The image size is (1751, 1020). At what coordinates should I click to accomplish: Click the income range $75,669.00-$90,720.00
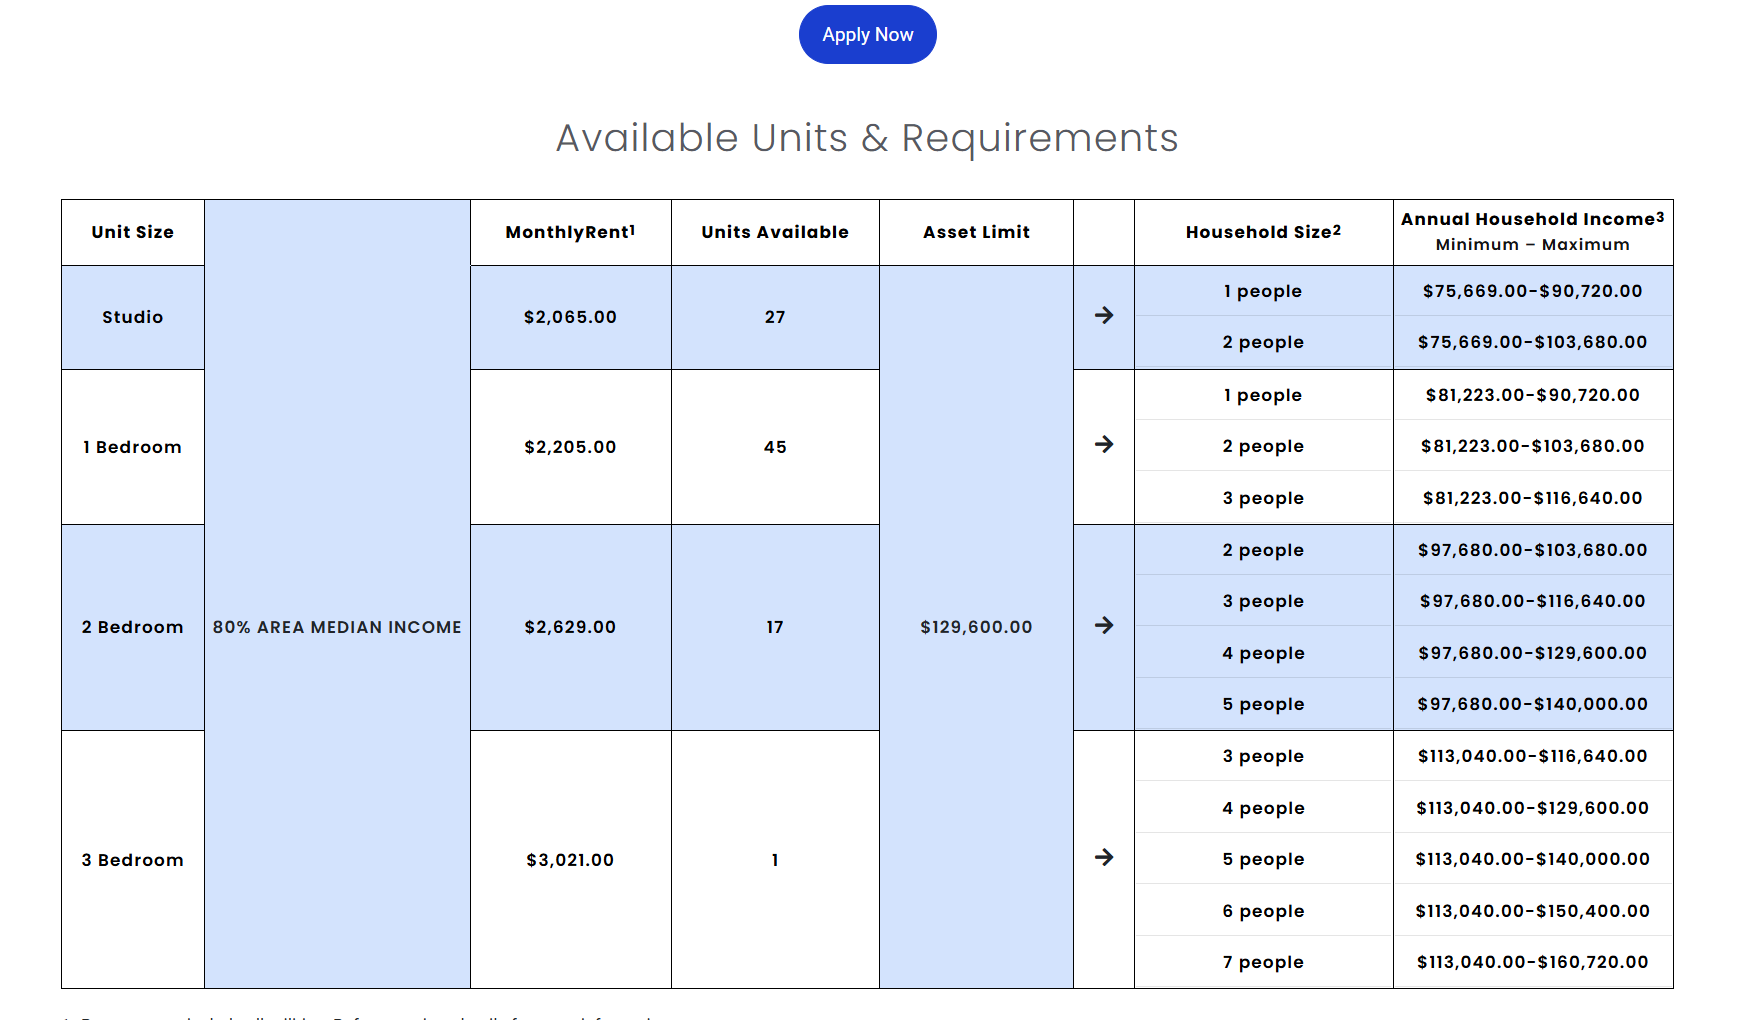(1532, 291)
